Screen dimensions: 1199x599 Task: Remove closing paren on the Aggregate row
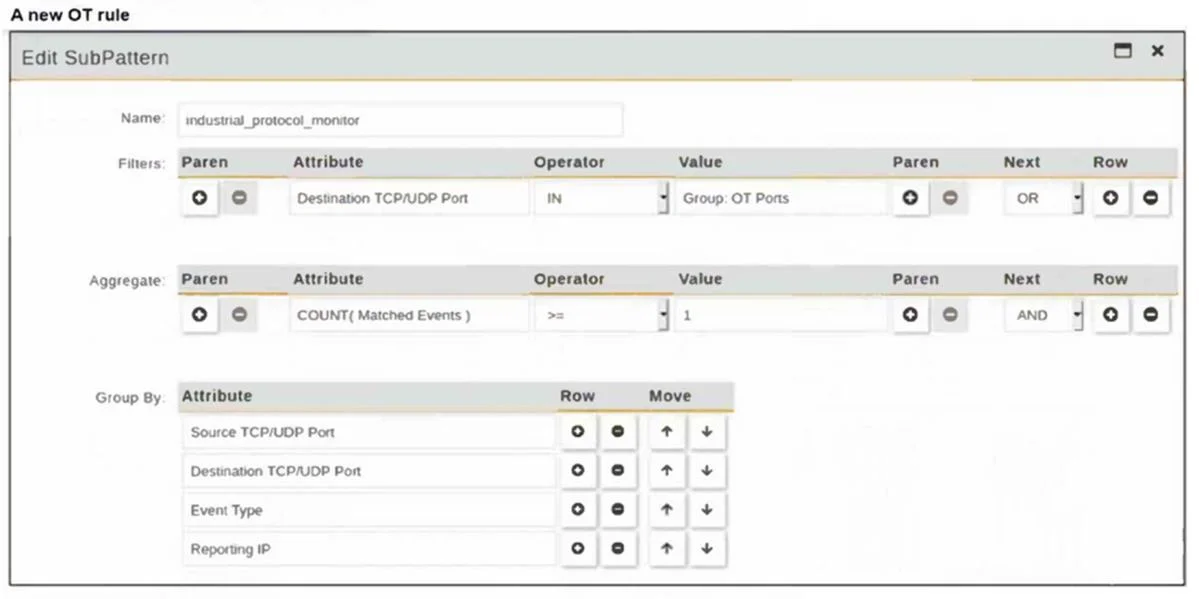(950, 315)
